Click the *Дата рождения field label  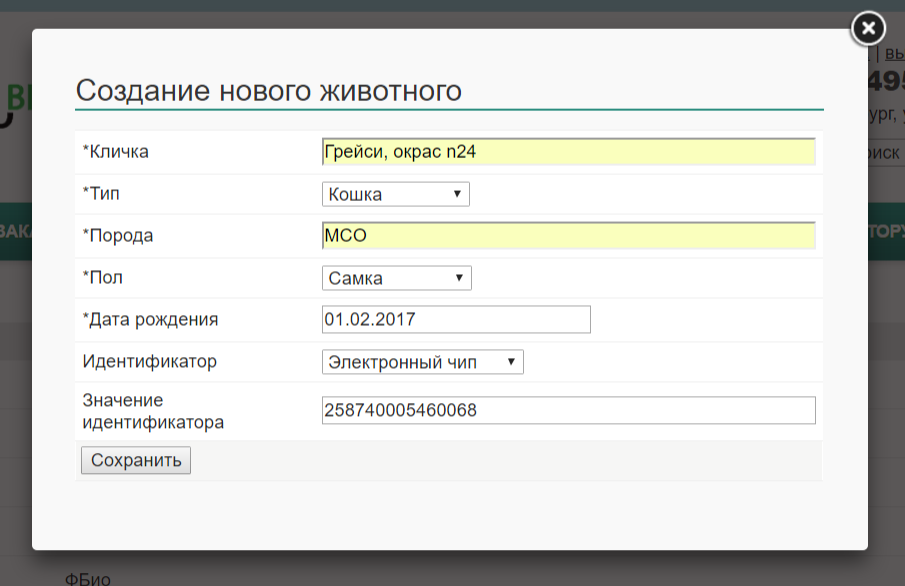[150, 319]
